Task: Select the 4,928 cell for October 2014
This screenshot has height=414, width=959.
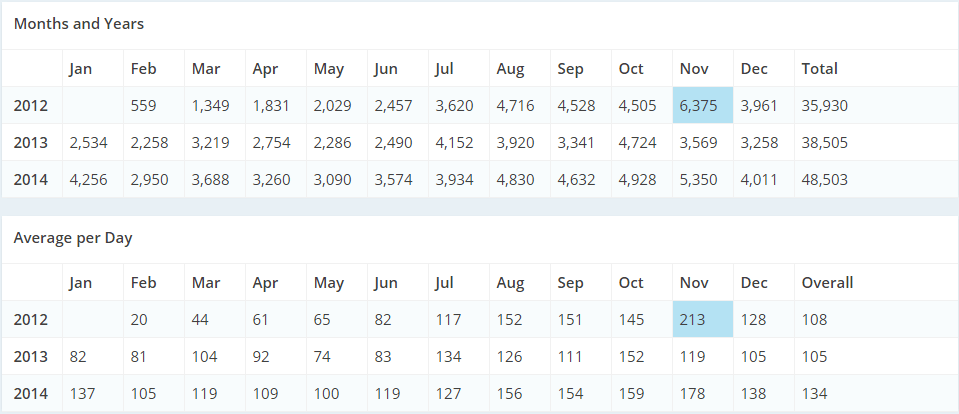Action: pyautogui.click(x=637, y=180)
